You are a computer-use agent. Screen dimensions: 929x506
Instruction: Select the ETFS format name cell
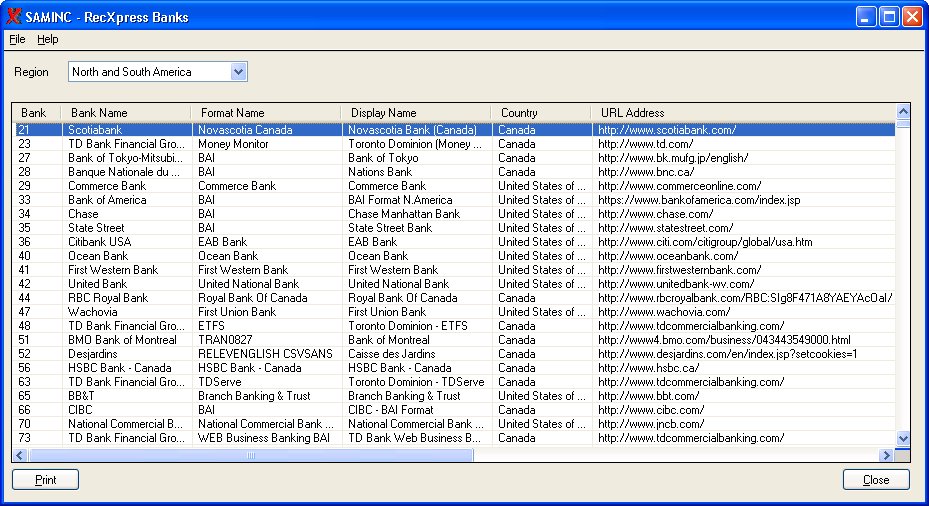click(211, 326)
